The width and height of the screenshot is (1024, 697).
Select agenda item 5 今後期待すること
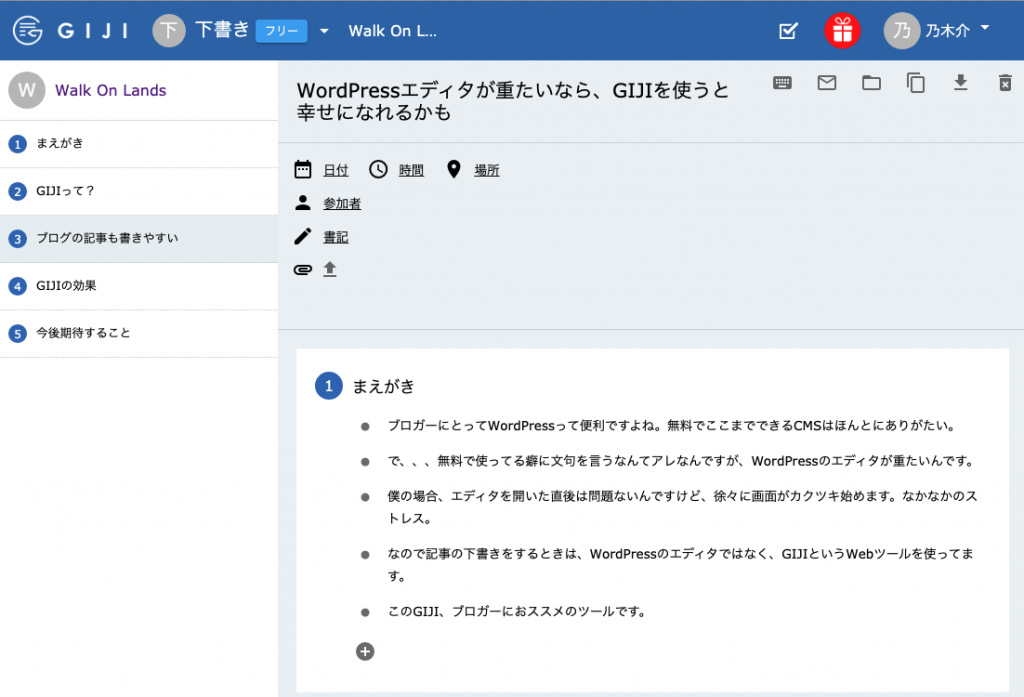click(x=139, y=333)
